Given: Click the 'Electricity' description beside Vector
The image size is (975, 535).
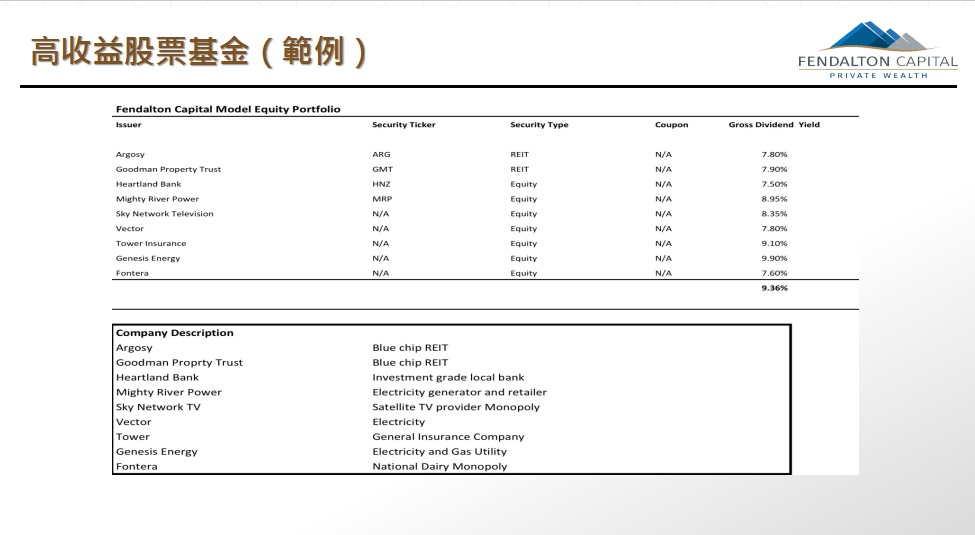Looking at the screenshot, I should [x=399, y=422].
